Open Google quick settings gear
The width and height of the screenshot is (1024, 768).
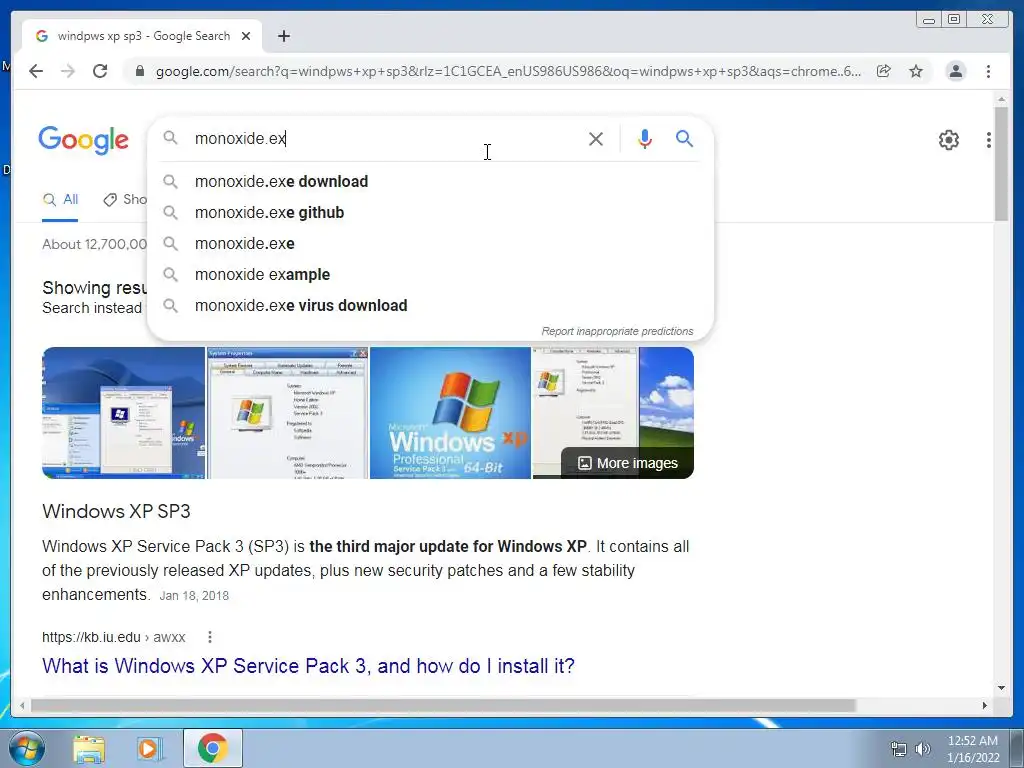[x=949, y=140]
